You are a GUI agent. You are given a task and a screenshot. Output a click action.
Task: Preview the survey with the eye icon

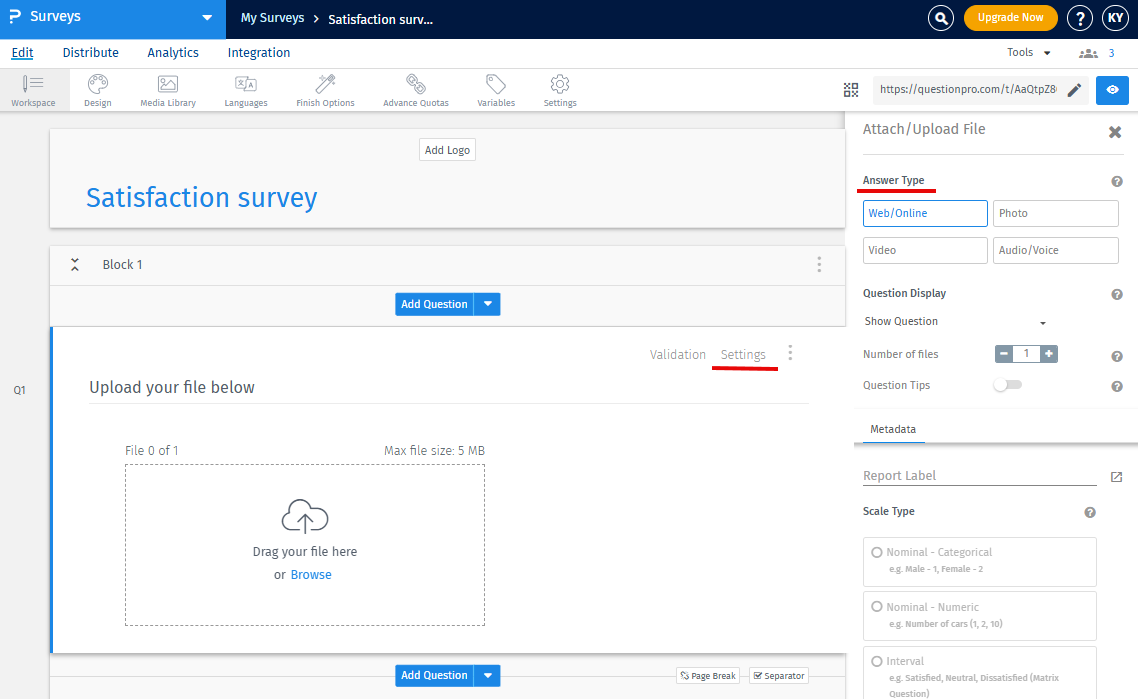coord(1112,89)
